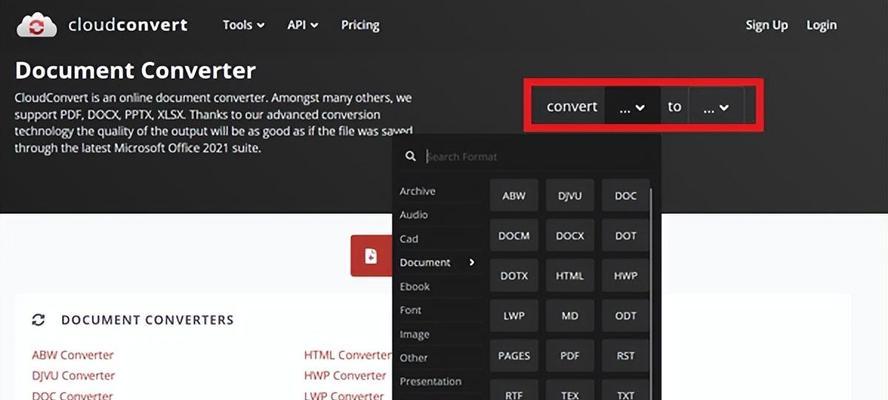Select the Font category
Viewport: 888px width, 400px height.
tap(410, 310)
